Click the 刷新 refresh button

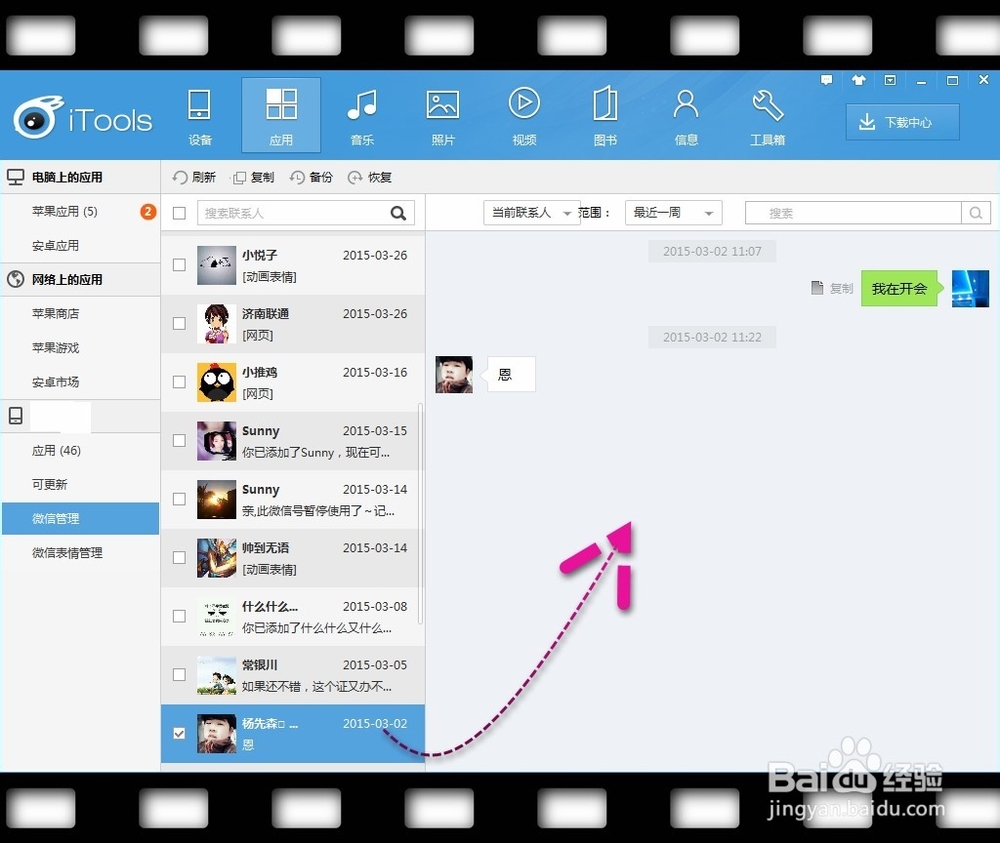pos(194,177)
